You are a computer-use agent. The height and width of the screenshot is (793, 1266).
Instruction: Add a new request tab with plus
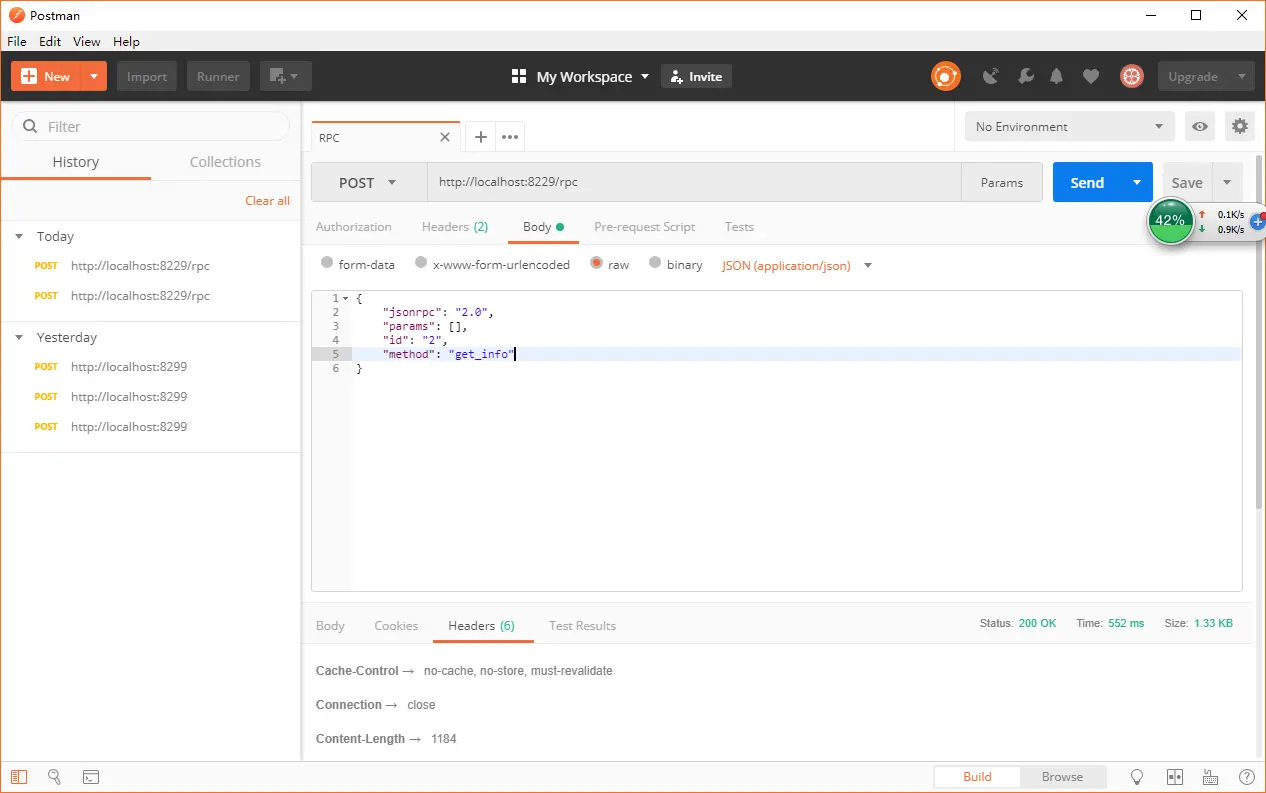(480, 137)
